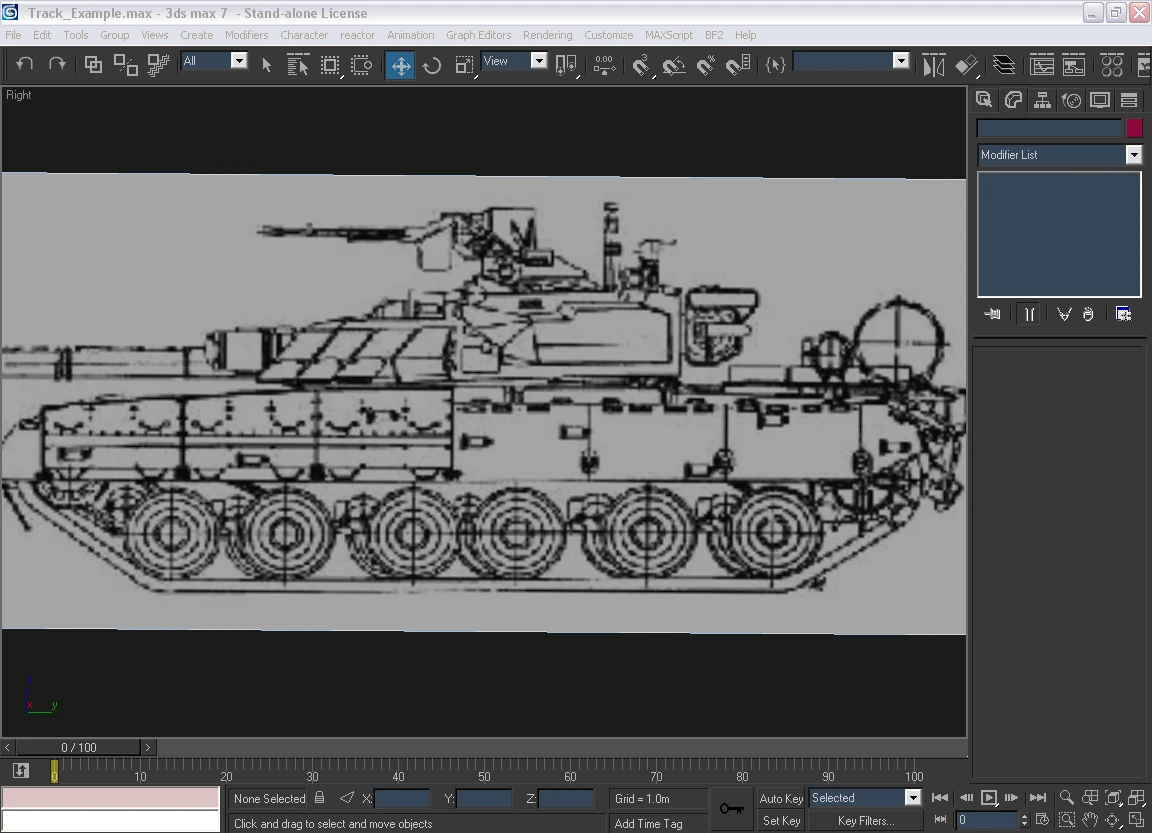Enable Auto Key animation mode
This screenshot has width=1152, height=833.
pyautogui.click(x=779, y=797)
